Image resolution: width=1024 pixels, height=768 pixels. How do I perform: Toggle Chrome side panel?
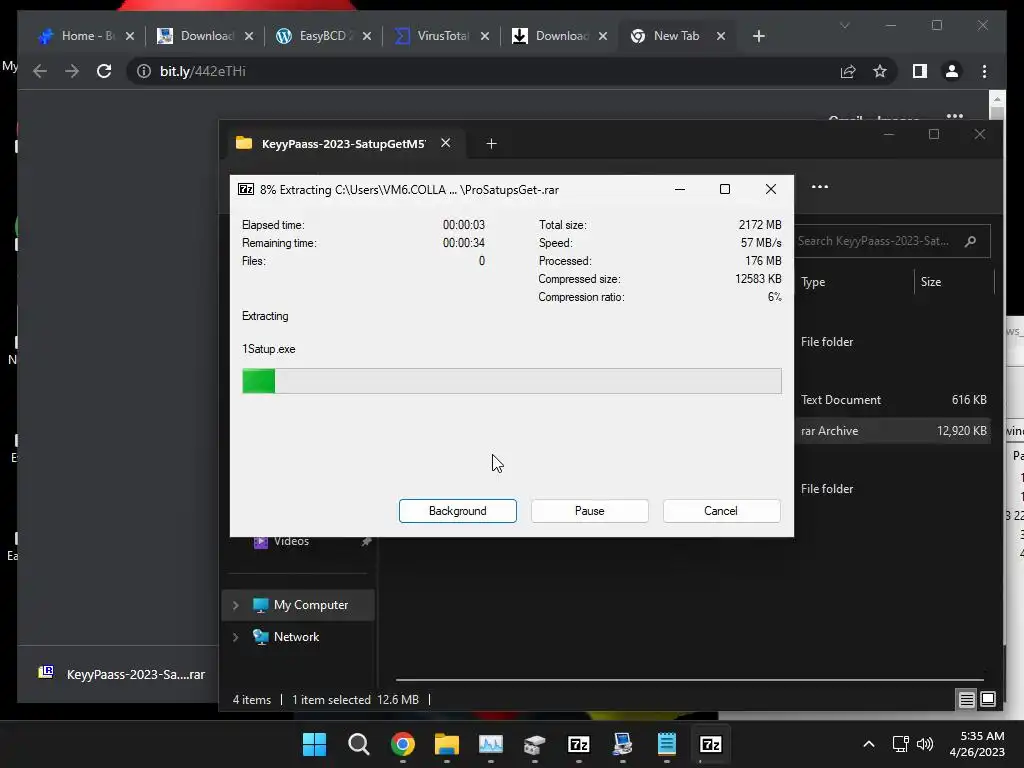click(920, 71)
